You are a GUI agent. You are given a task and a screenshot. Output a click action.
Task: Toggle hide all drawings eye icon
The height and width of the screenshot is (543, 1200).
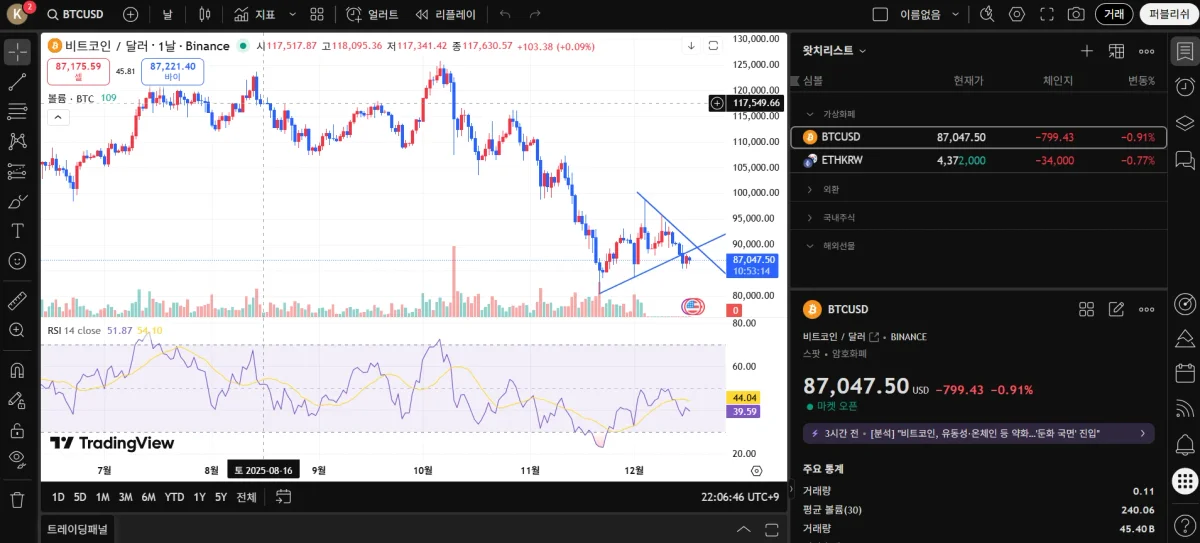(x=17, y=459)
